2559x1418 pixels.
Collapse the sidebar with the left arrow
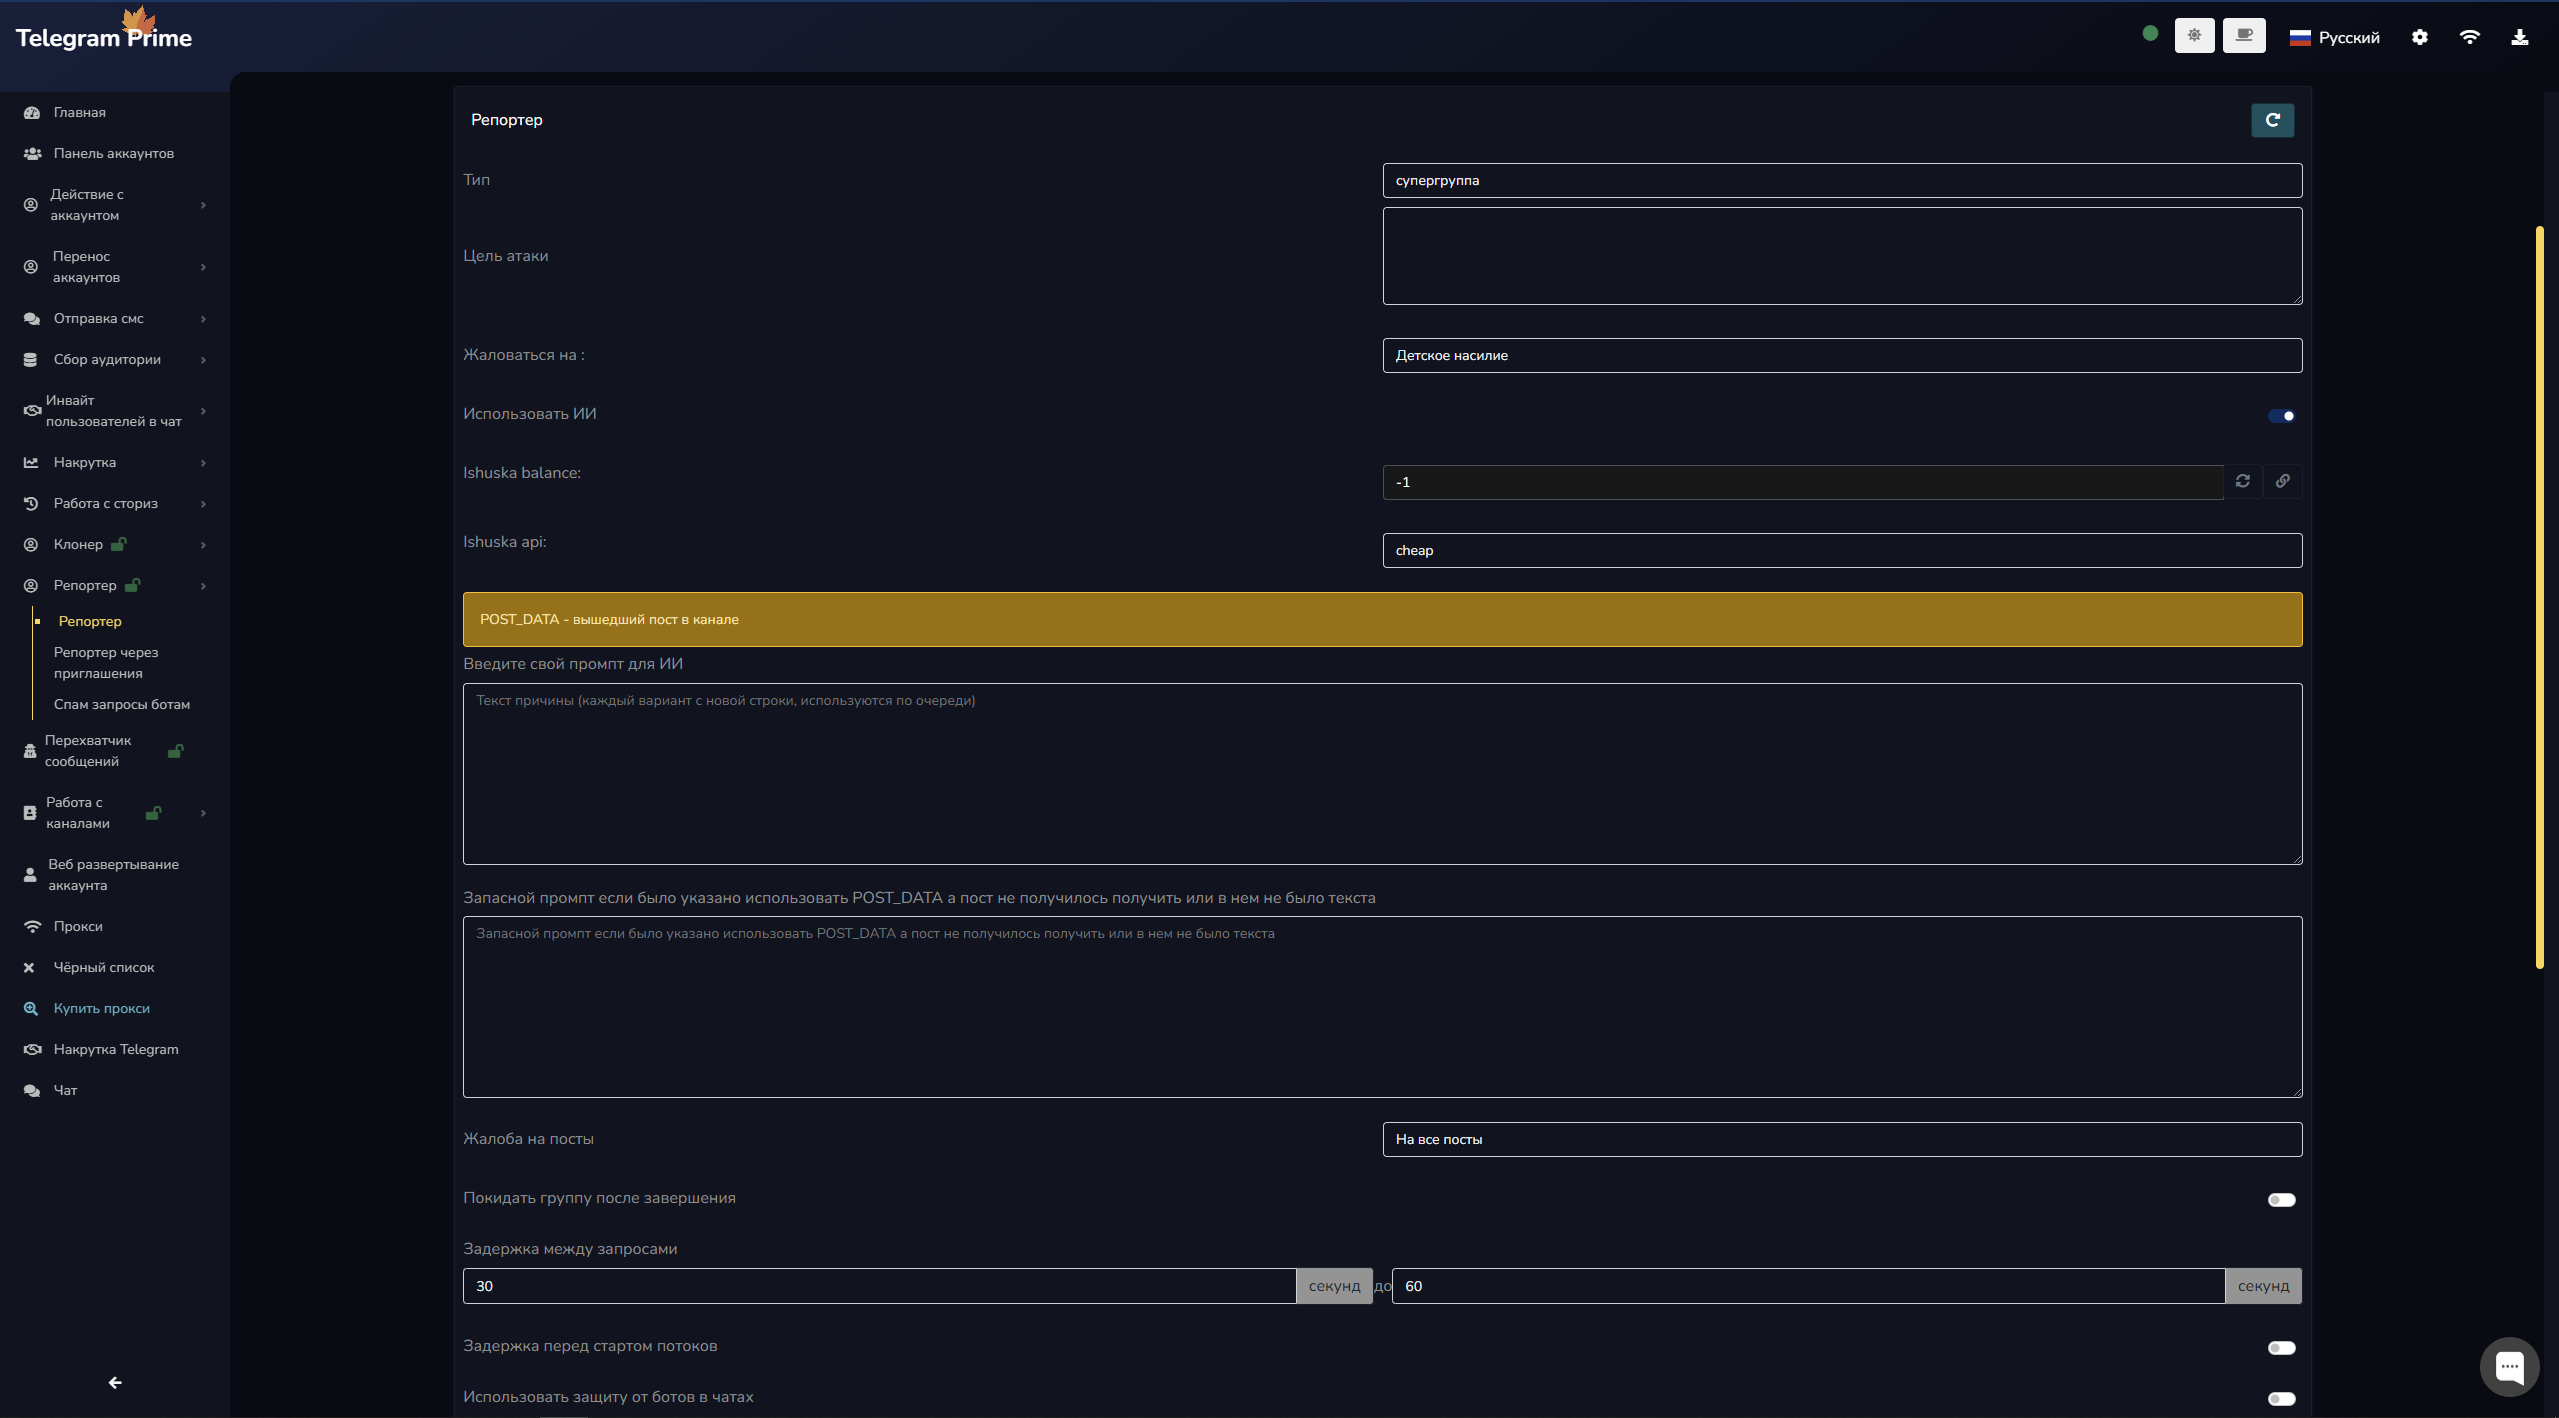(115, 1383)
